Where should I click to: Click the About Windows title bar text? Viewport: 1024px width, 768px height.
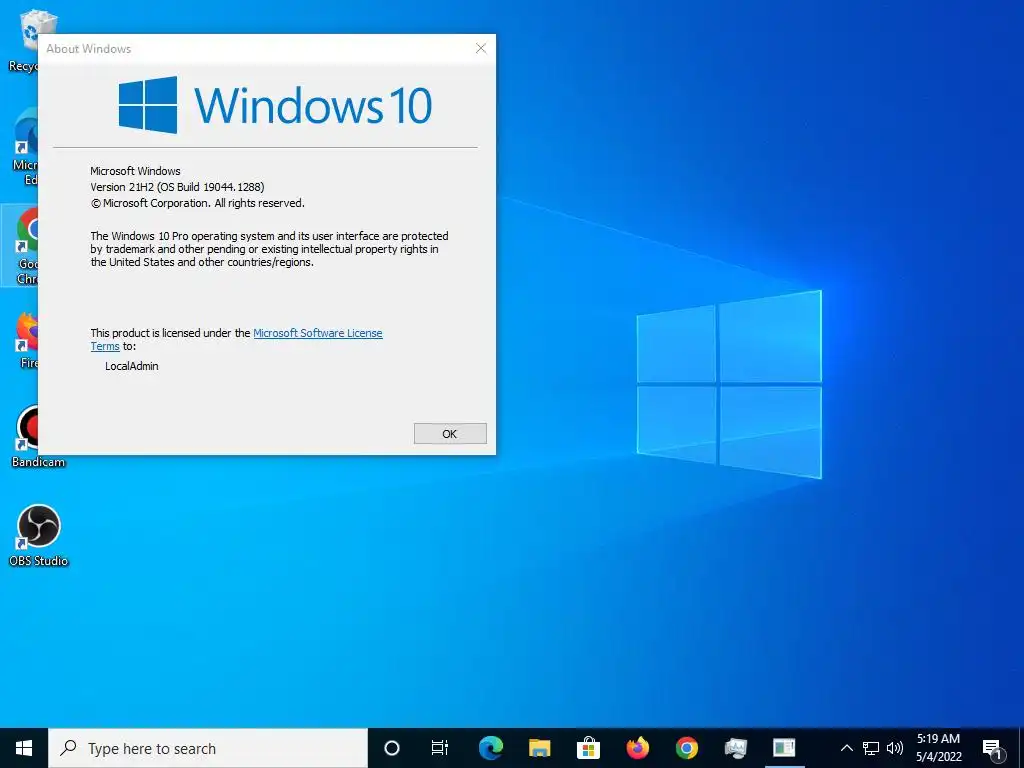[x=89, y=49]
